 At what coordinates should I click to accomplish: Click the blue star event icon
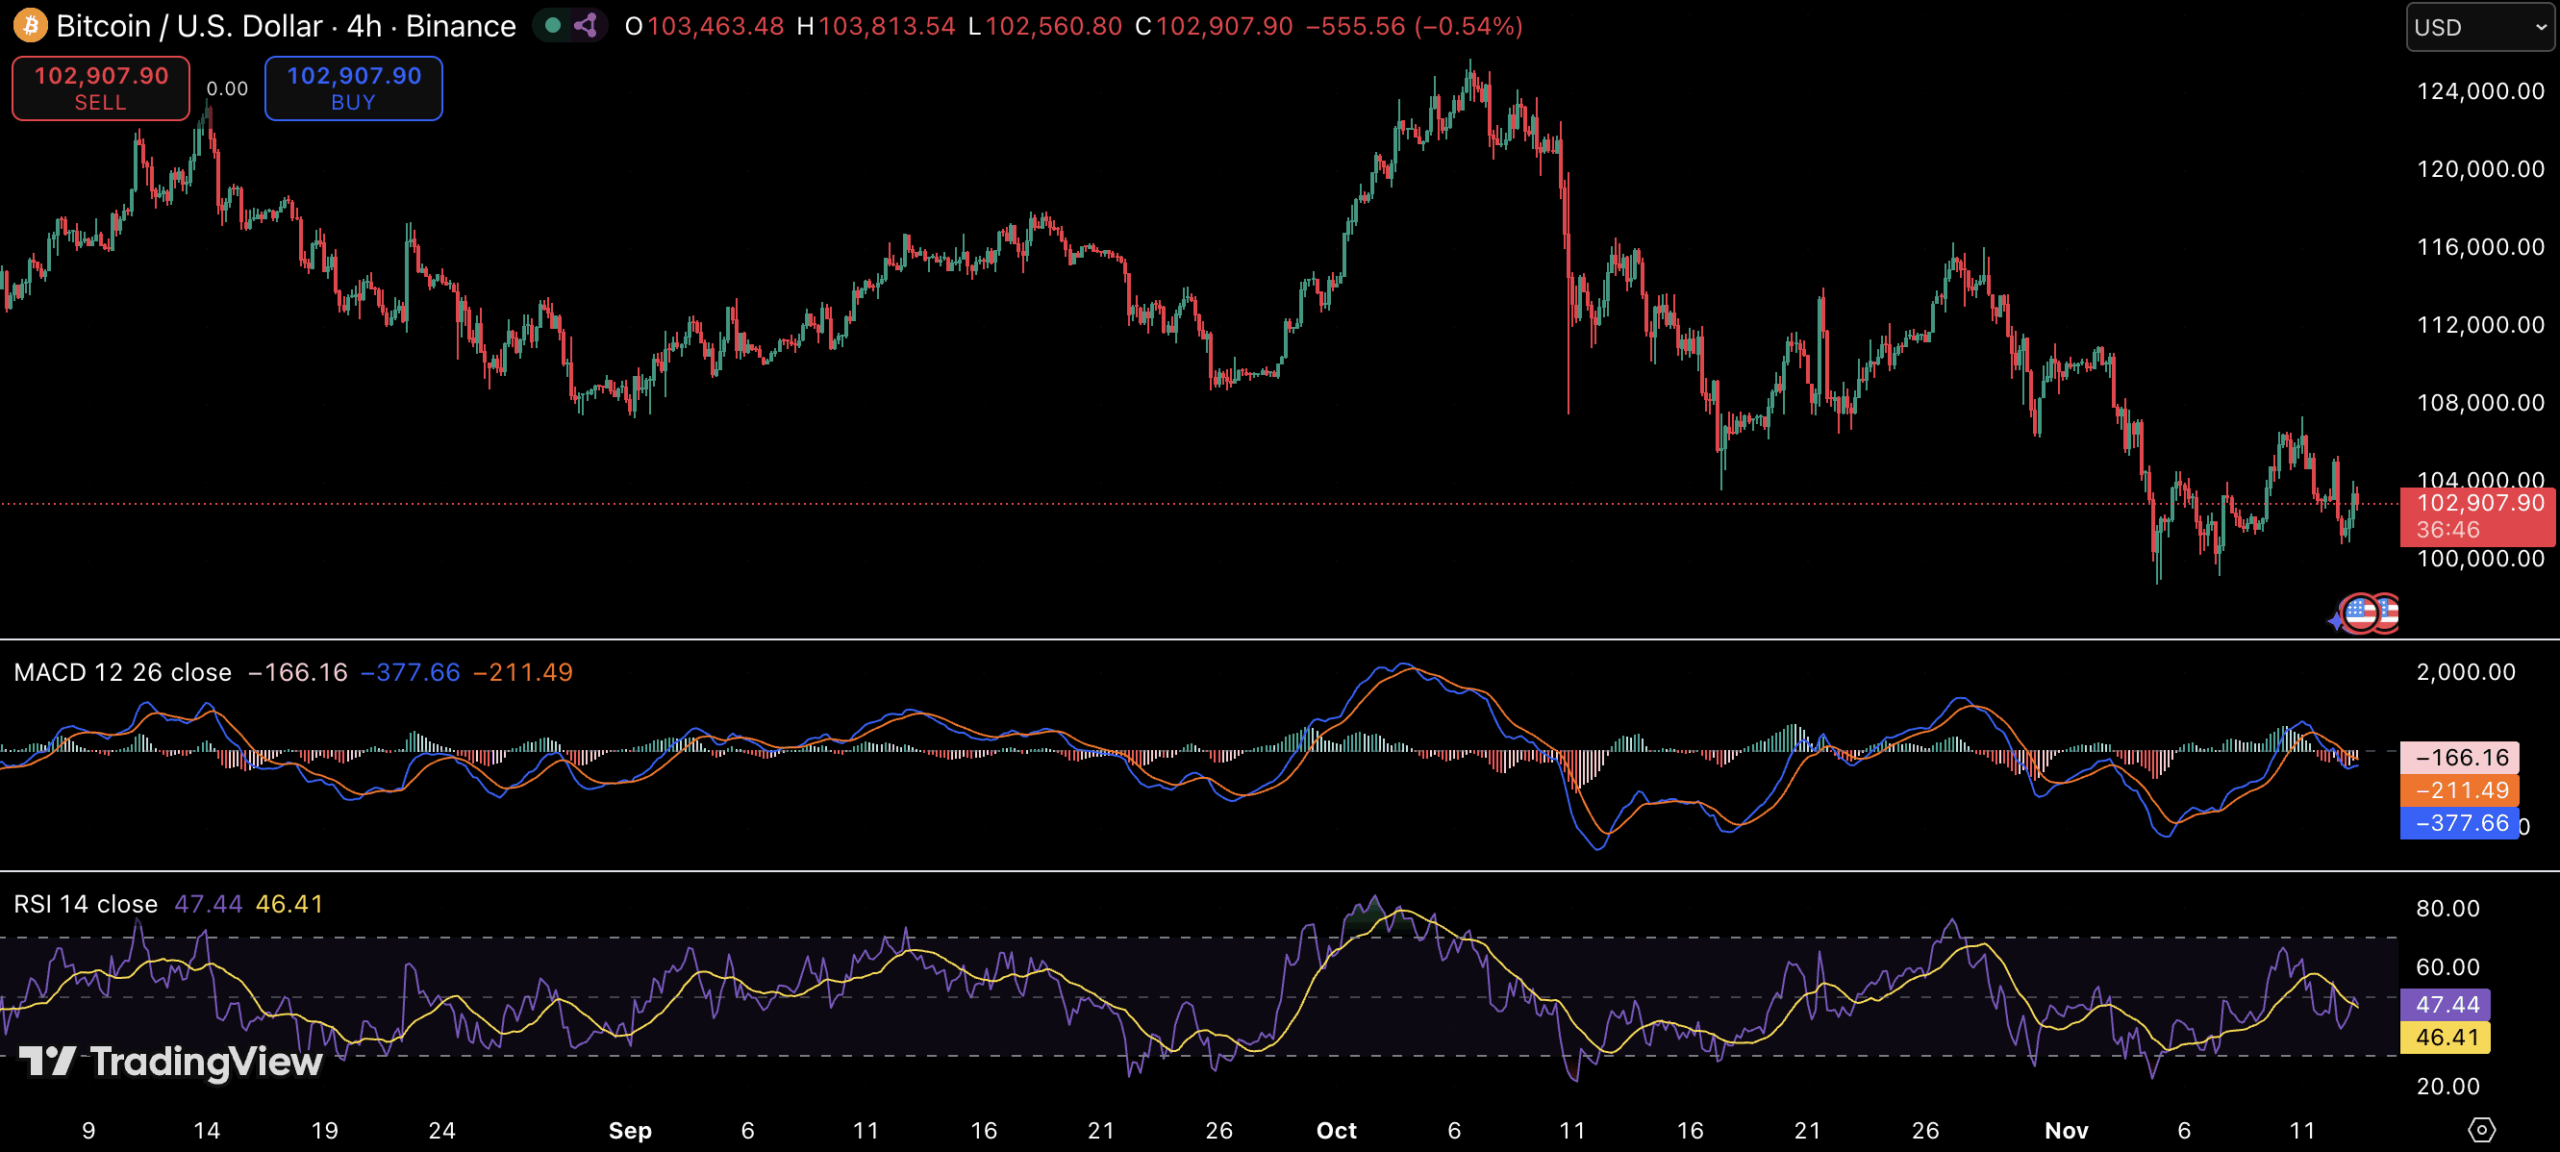[2336, 622]
